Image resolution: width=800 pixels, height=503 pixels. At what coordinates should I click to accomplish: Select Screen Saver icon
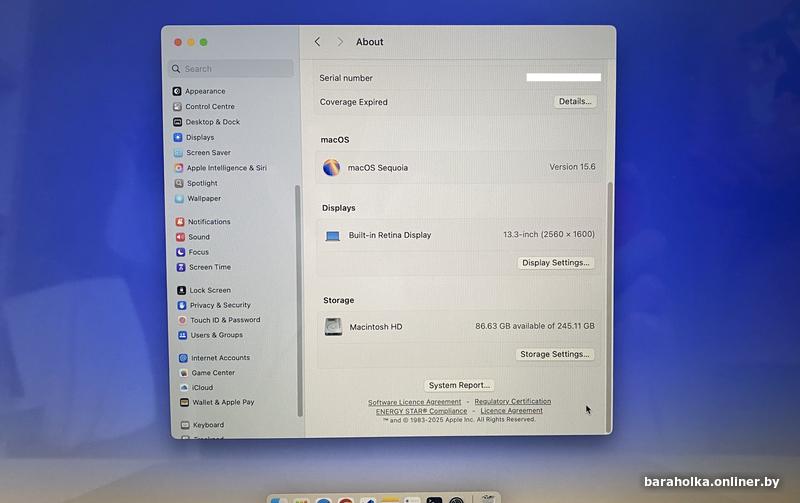coord(178,153)
